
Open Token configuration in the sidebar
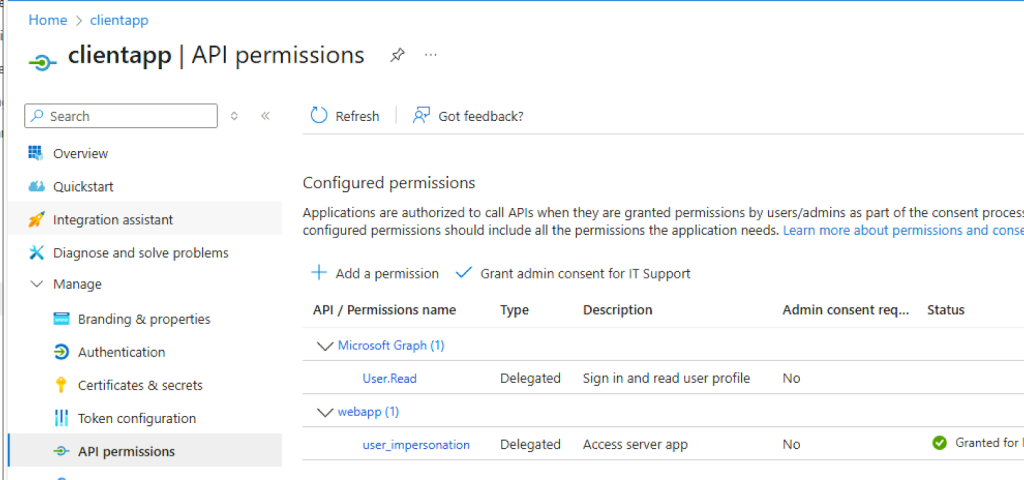pos(136,418)
